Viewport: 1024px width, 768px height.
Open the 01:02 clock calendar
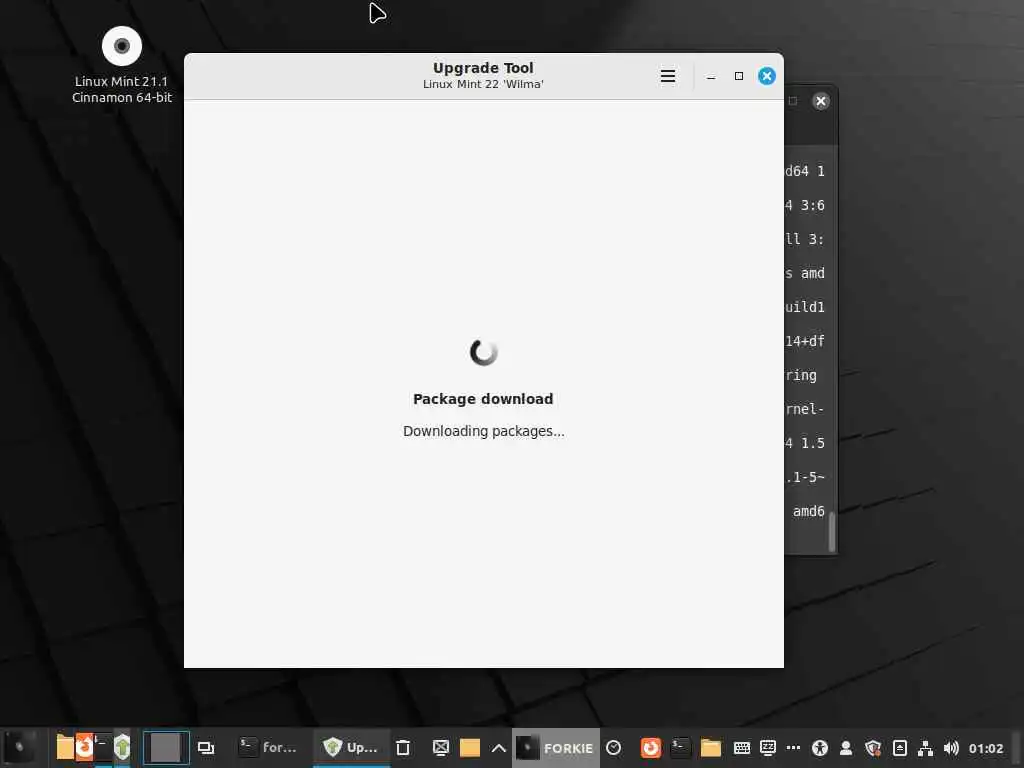click(x=985, y=748)
